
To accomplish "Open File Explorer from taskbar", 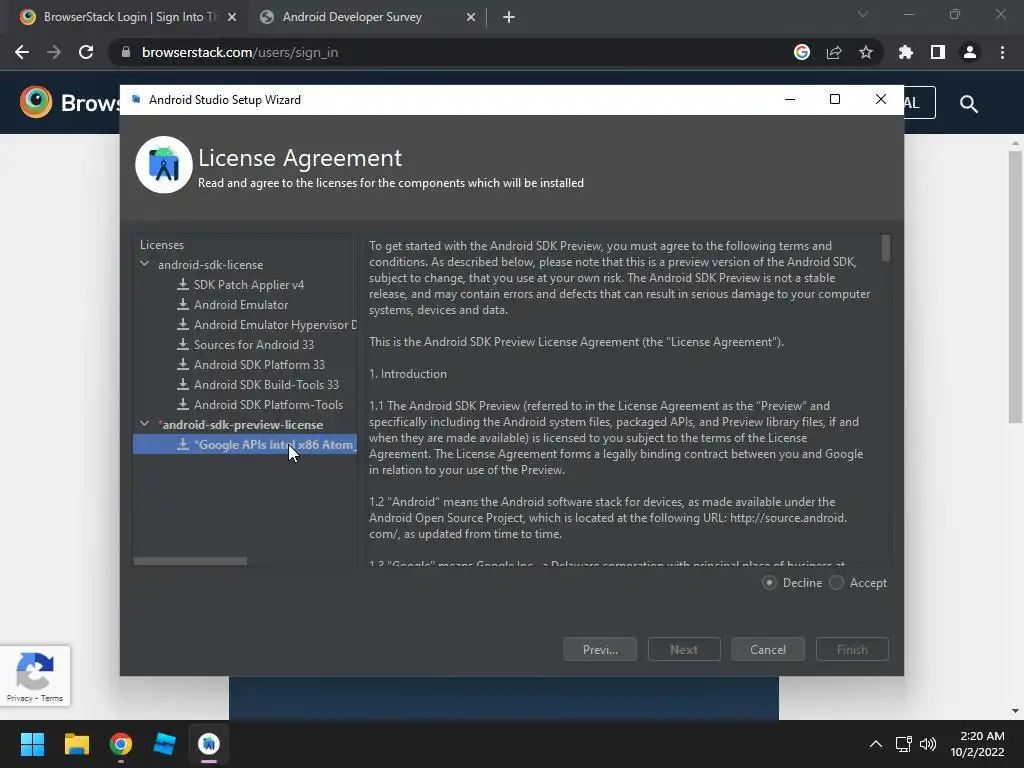I will pos(76,744).
